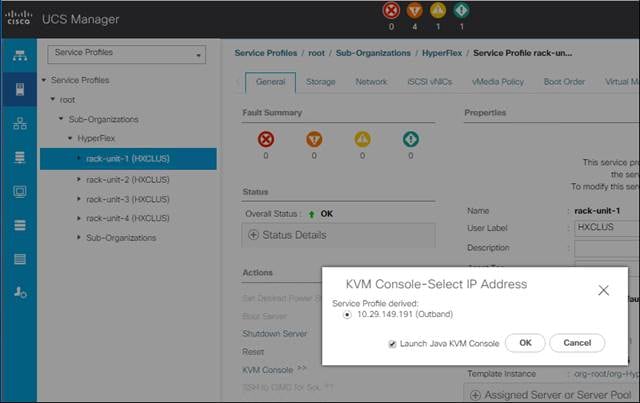
Task: Click the Shutdown Server action
Action: [x=274, y=334]
